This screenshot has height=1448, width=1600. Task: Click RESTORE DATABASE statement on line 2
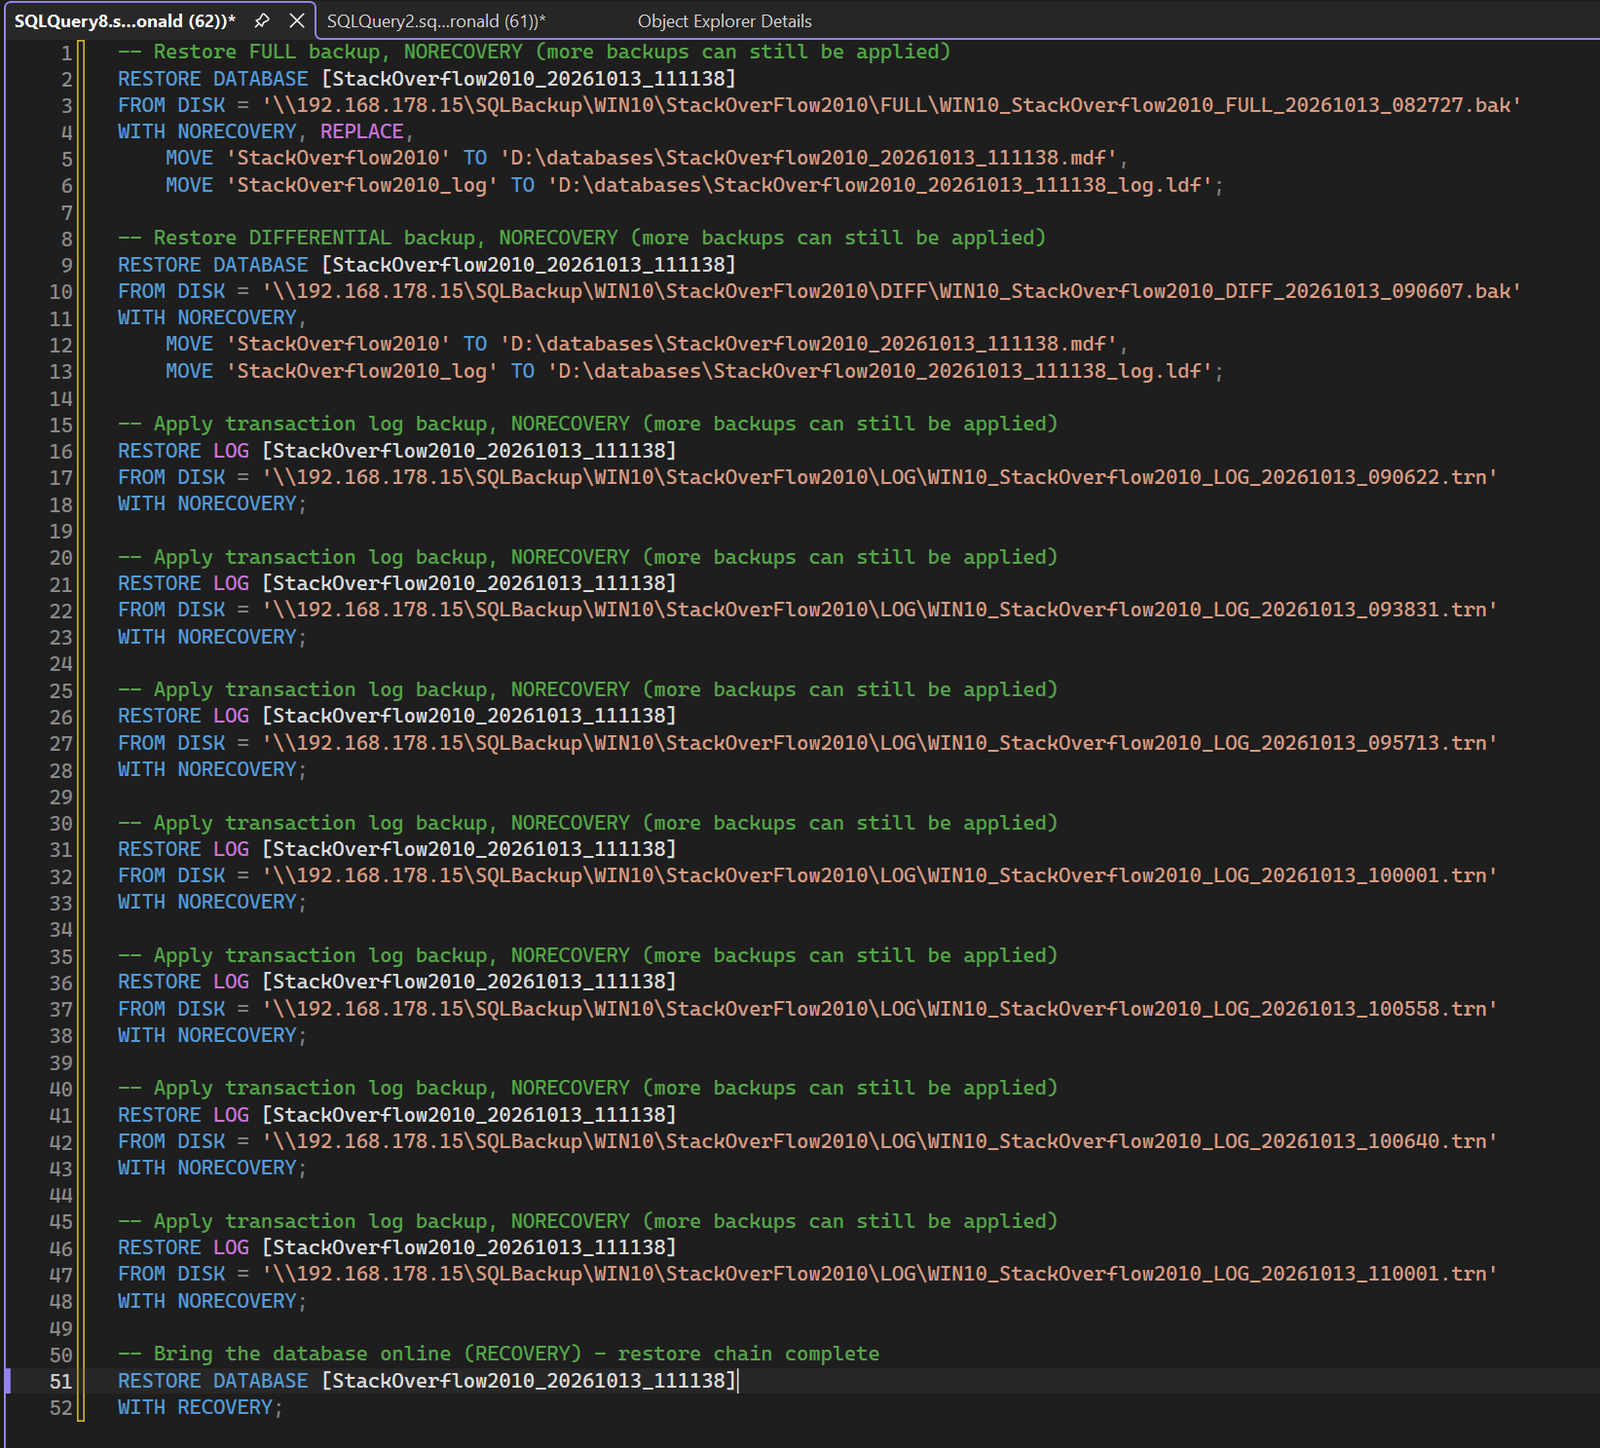pos(427,79)
